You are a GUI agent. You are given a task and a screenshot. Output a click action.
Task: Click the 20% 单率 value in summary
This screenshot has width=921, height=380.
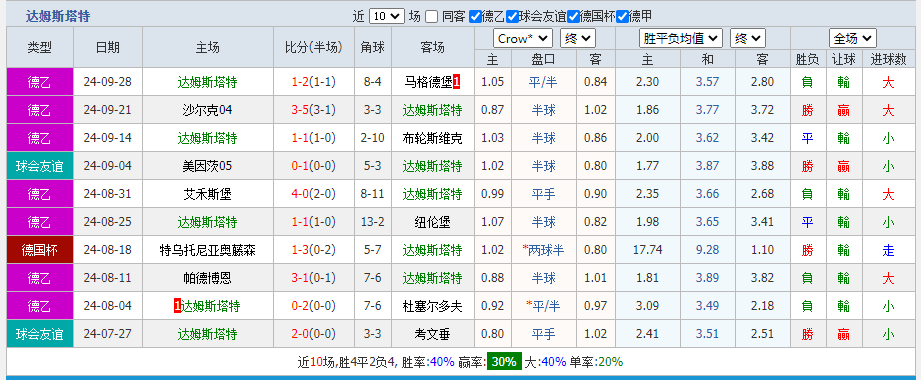coord(611,362)
